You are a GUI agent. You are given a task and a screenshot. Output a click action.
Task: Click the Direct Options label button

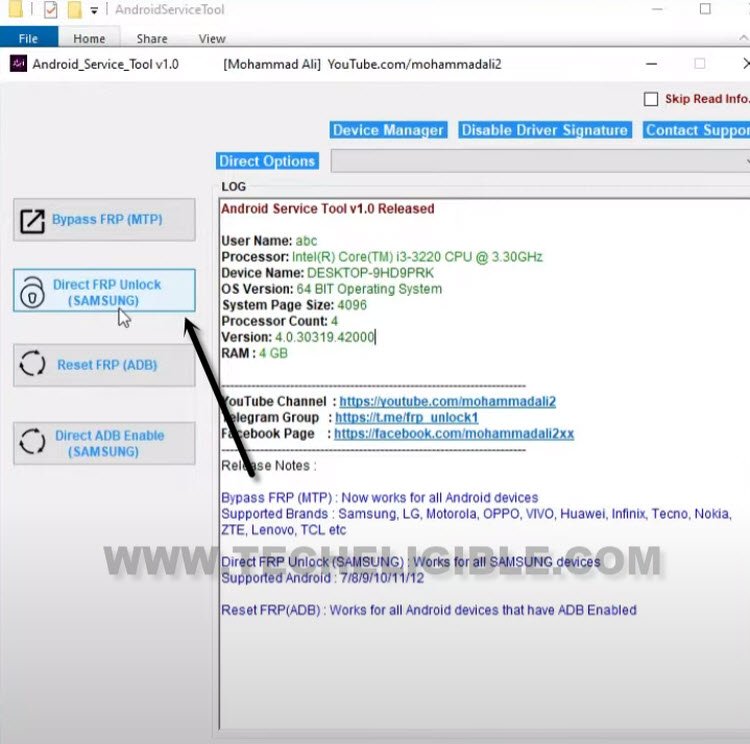pos(267,161)
